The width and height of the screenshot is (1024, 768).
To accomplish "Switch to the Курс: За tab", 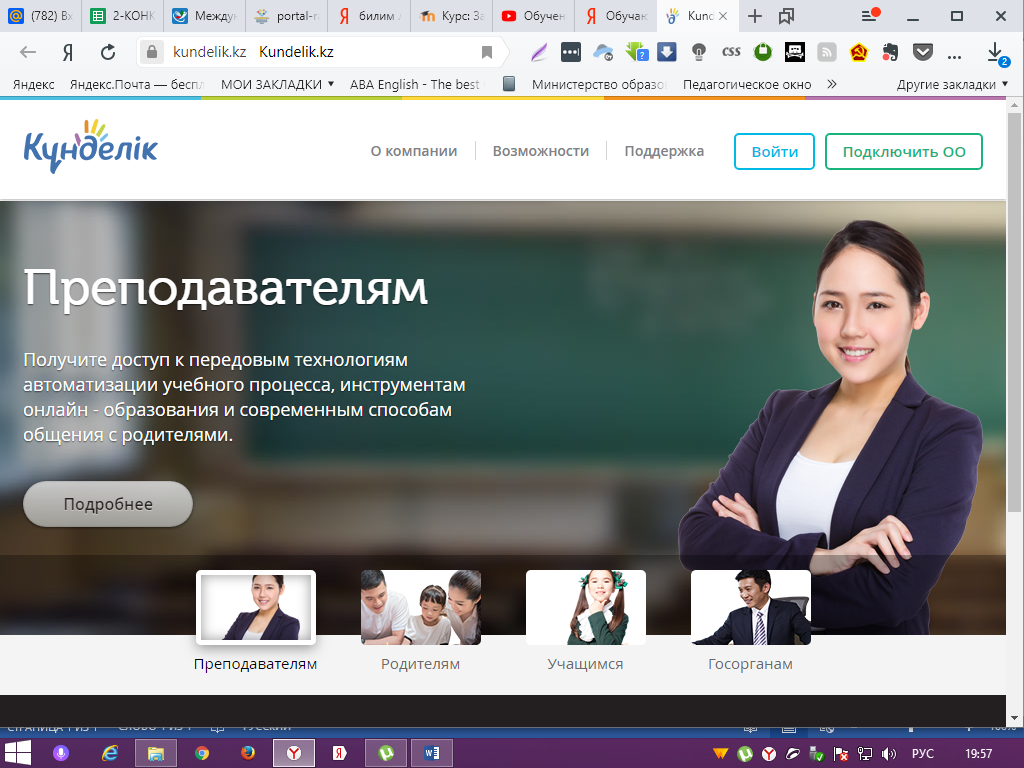I will [451, 16].
